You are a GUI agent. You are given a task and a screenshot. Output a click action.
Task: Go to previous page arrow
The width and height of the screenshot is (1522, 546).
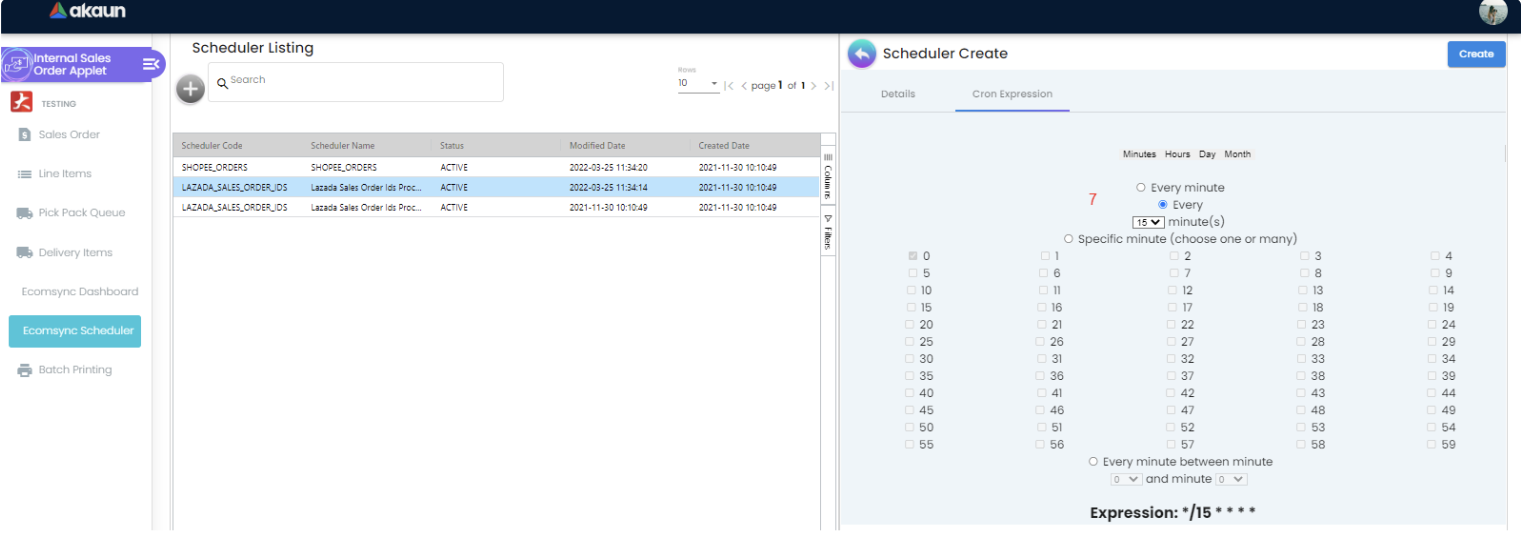coord(744,86)
